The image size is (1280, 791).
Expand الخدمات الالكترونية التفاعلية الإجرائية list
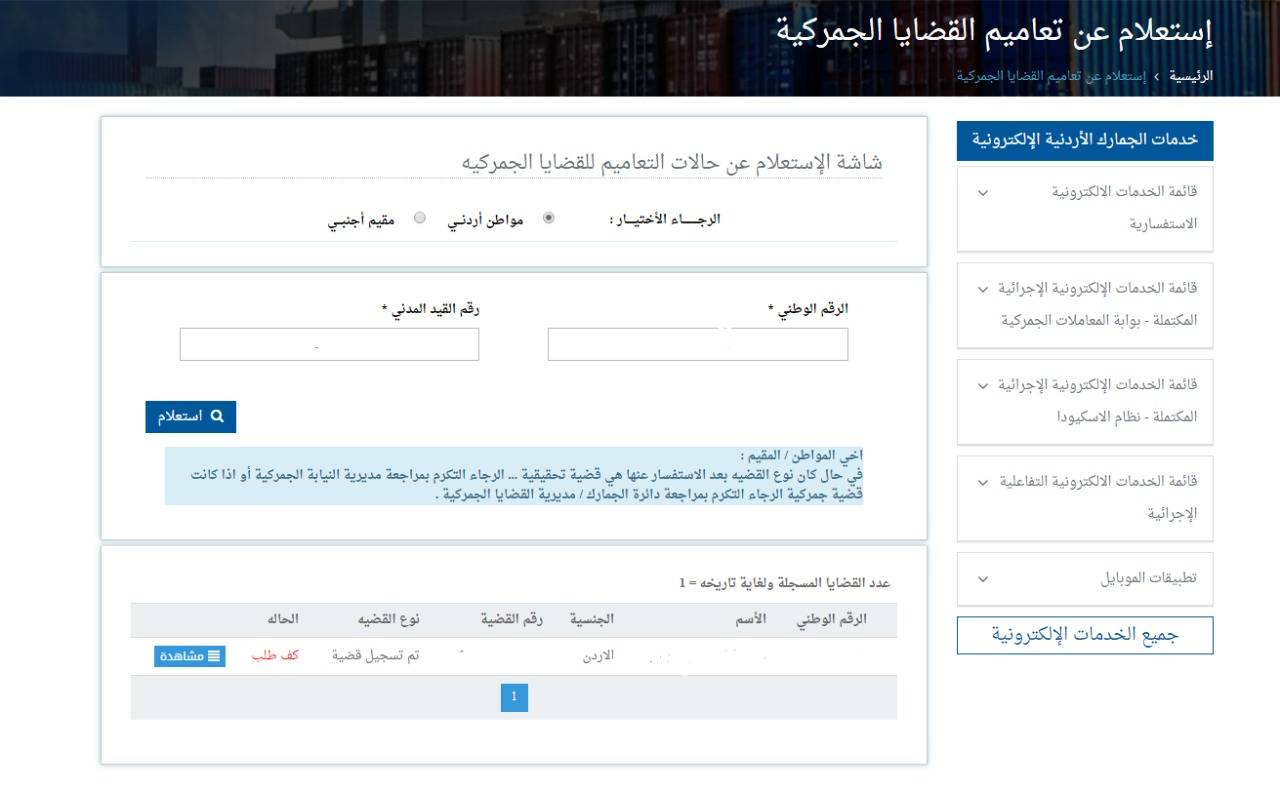982,482
